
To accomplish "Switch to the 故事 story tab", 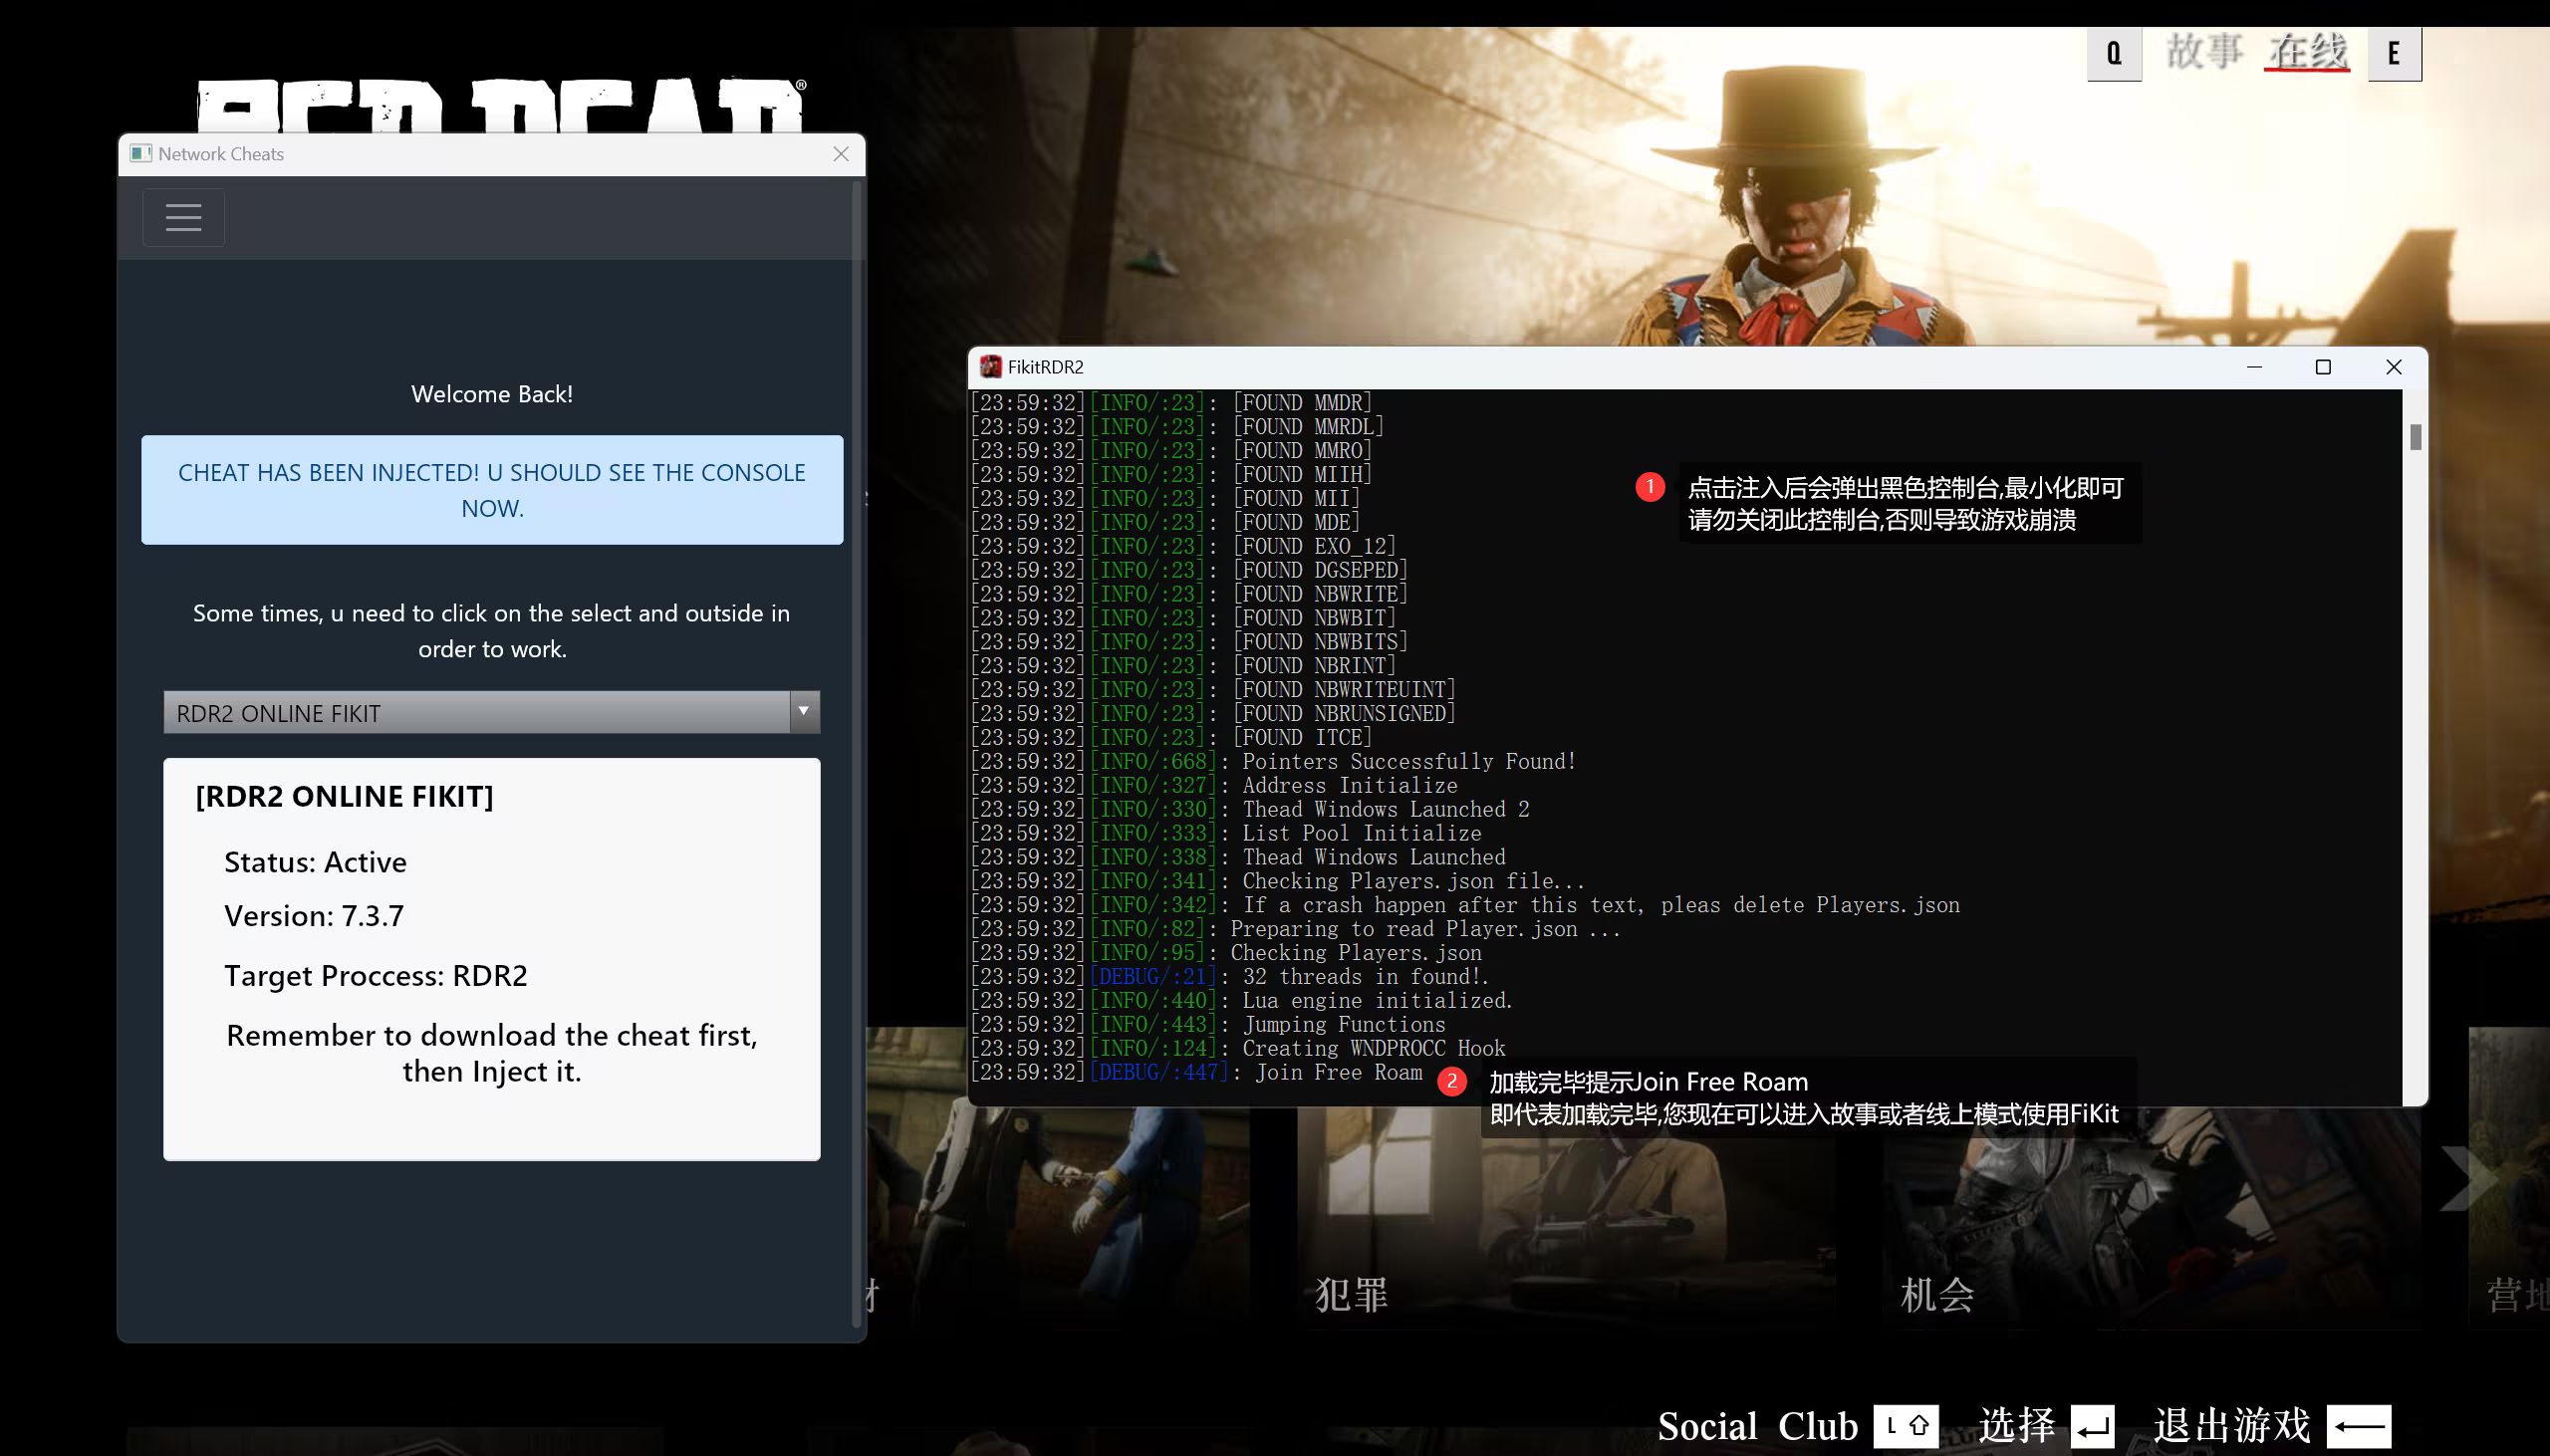I will coord(2204,52).
